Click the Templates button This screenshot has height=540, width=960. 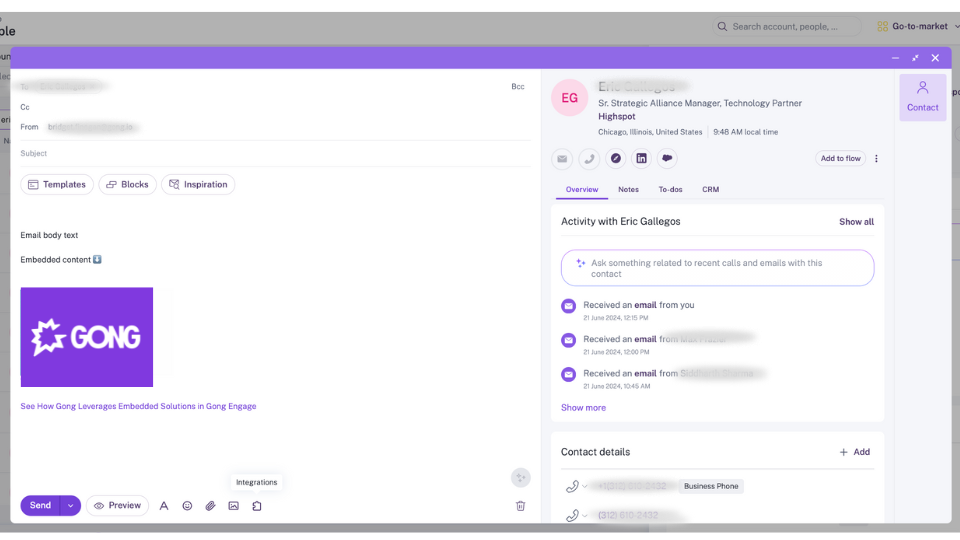[57, 184]
